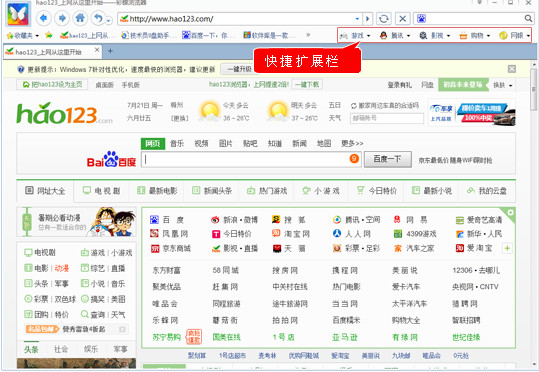539x372 pixels.
Task: Expand the 影视 quick extension dropdown
Action: tap(448, 35)
